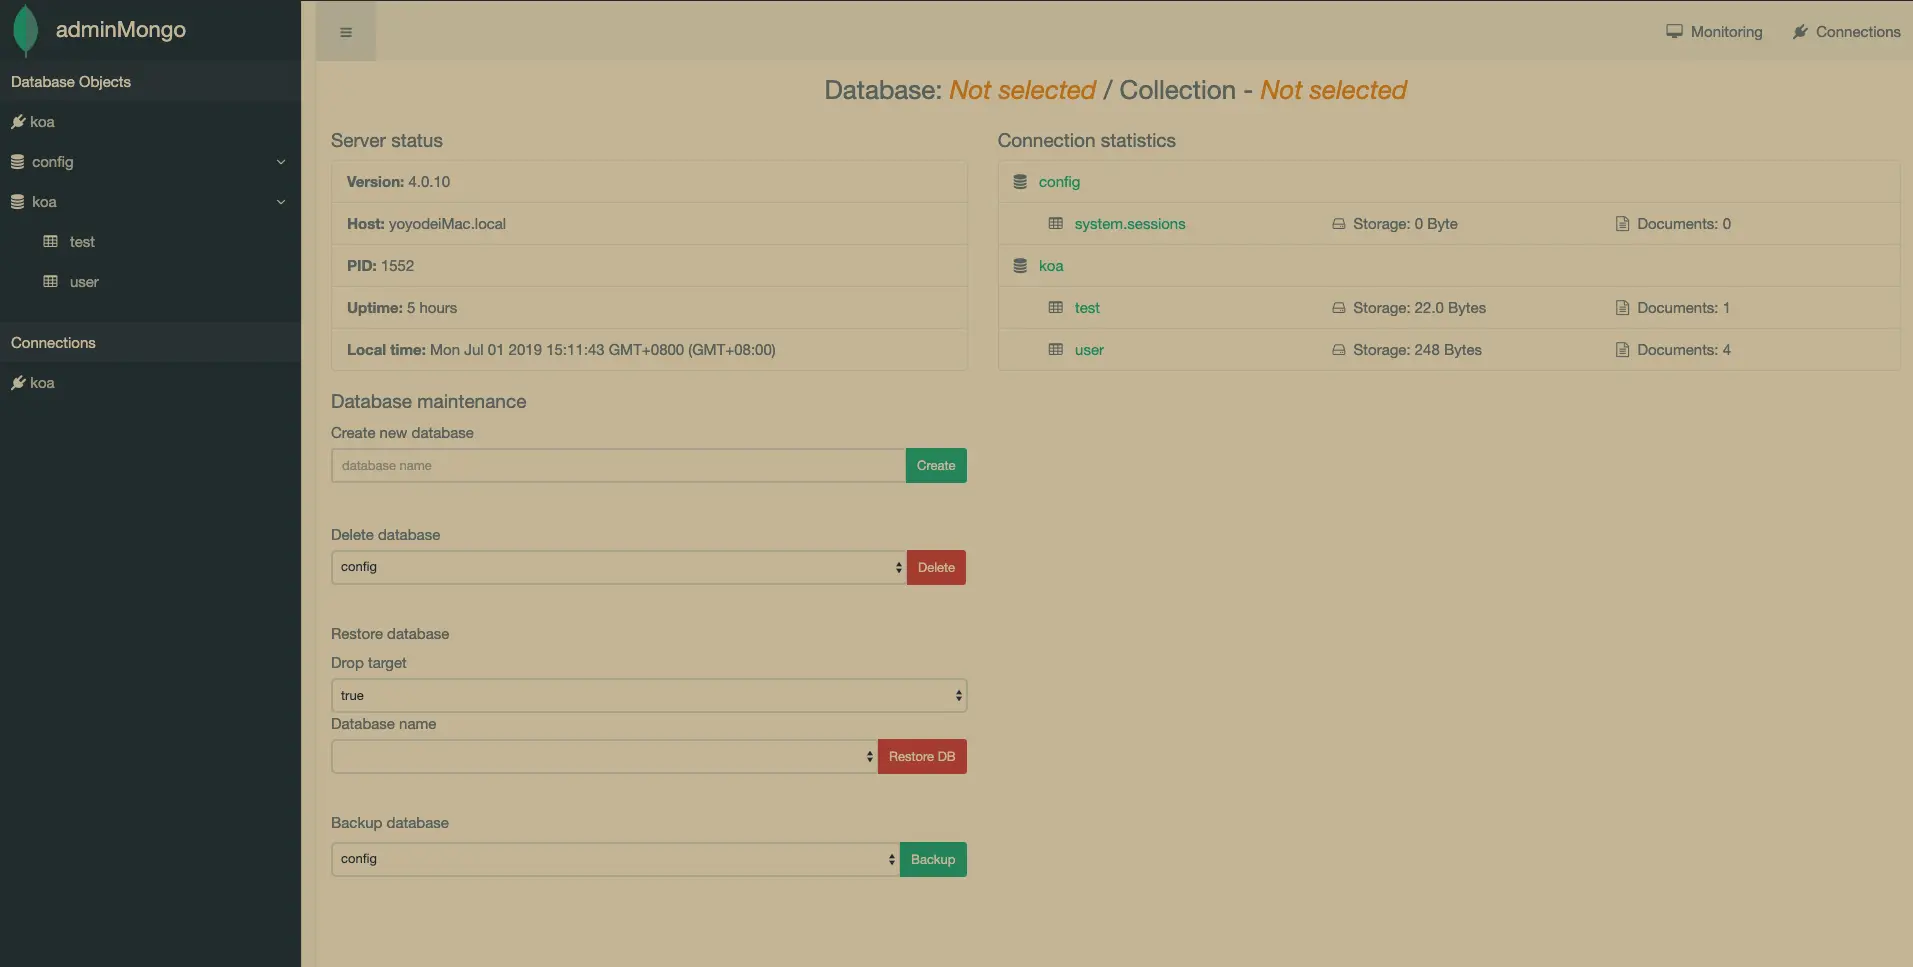This screenshot has height=967, width=1913.
Task: Click table icon beside system.sessions
Action: [x=1055, y=224]
